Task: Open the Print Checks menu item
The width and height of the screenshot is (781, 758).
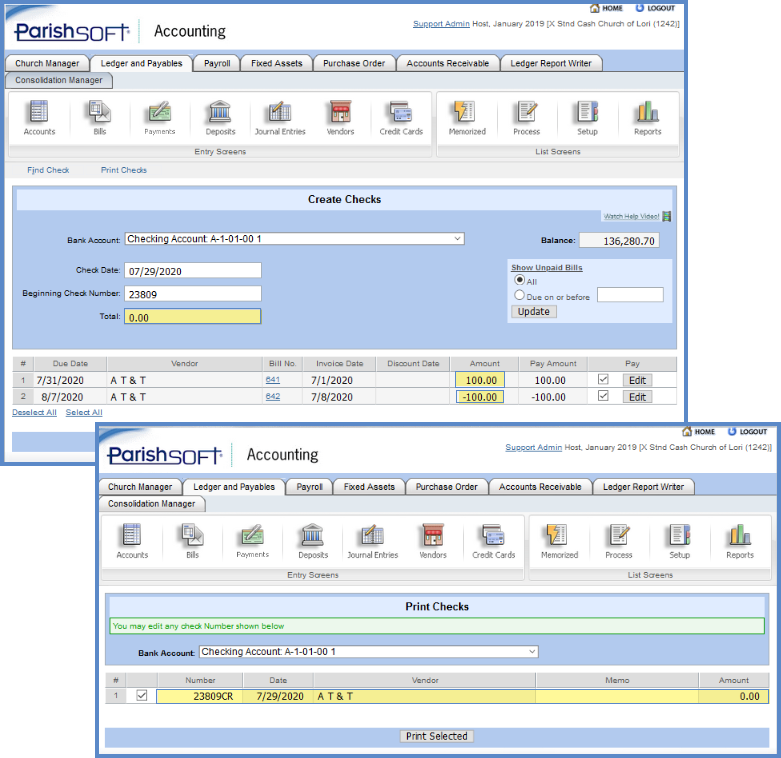Action: (x=124, y=170)
